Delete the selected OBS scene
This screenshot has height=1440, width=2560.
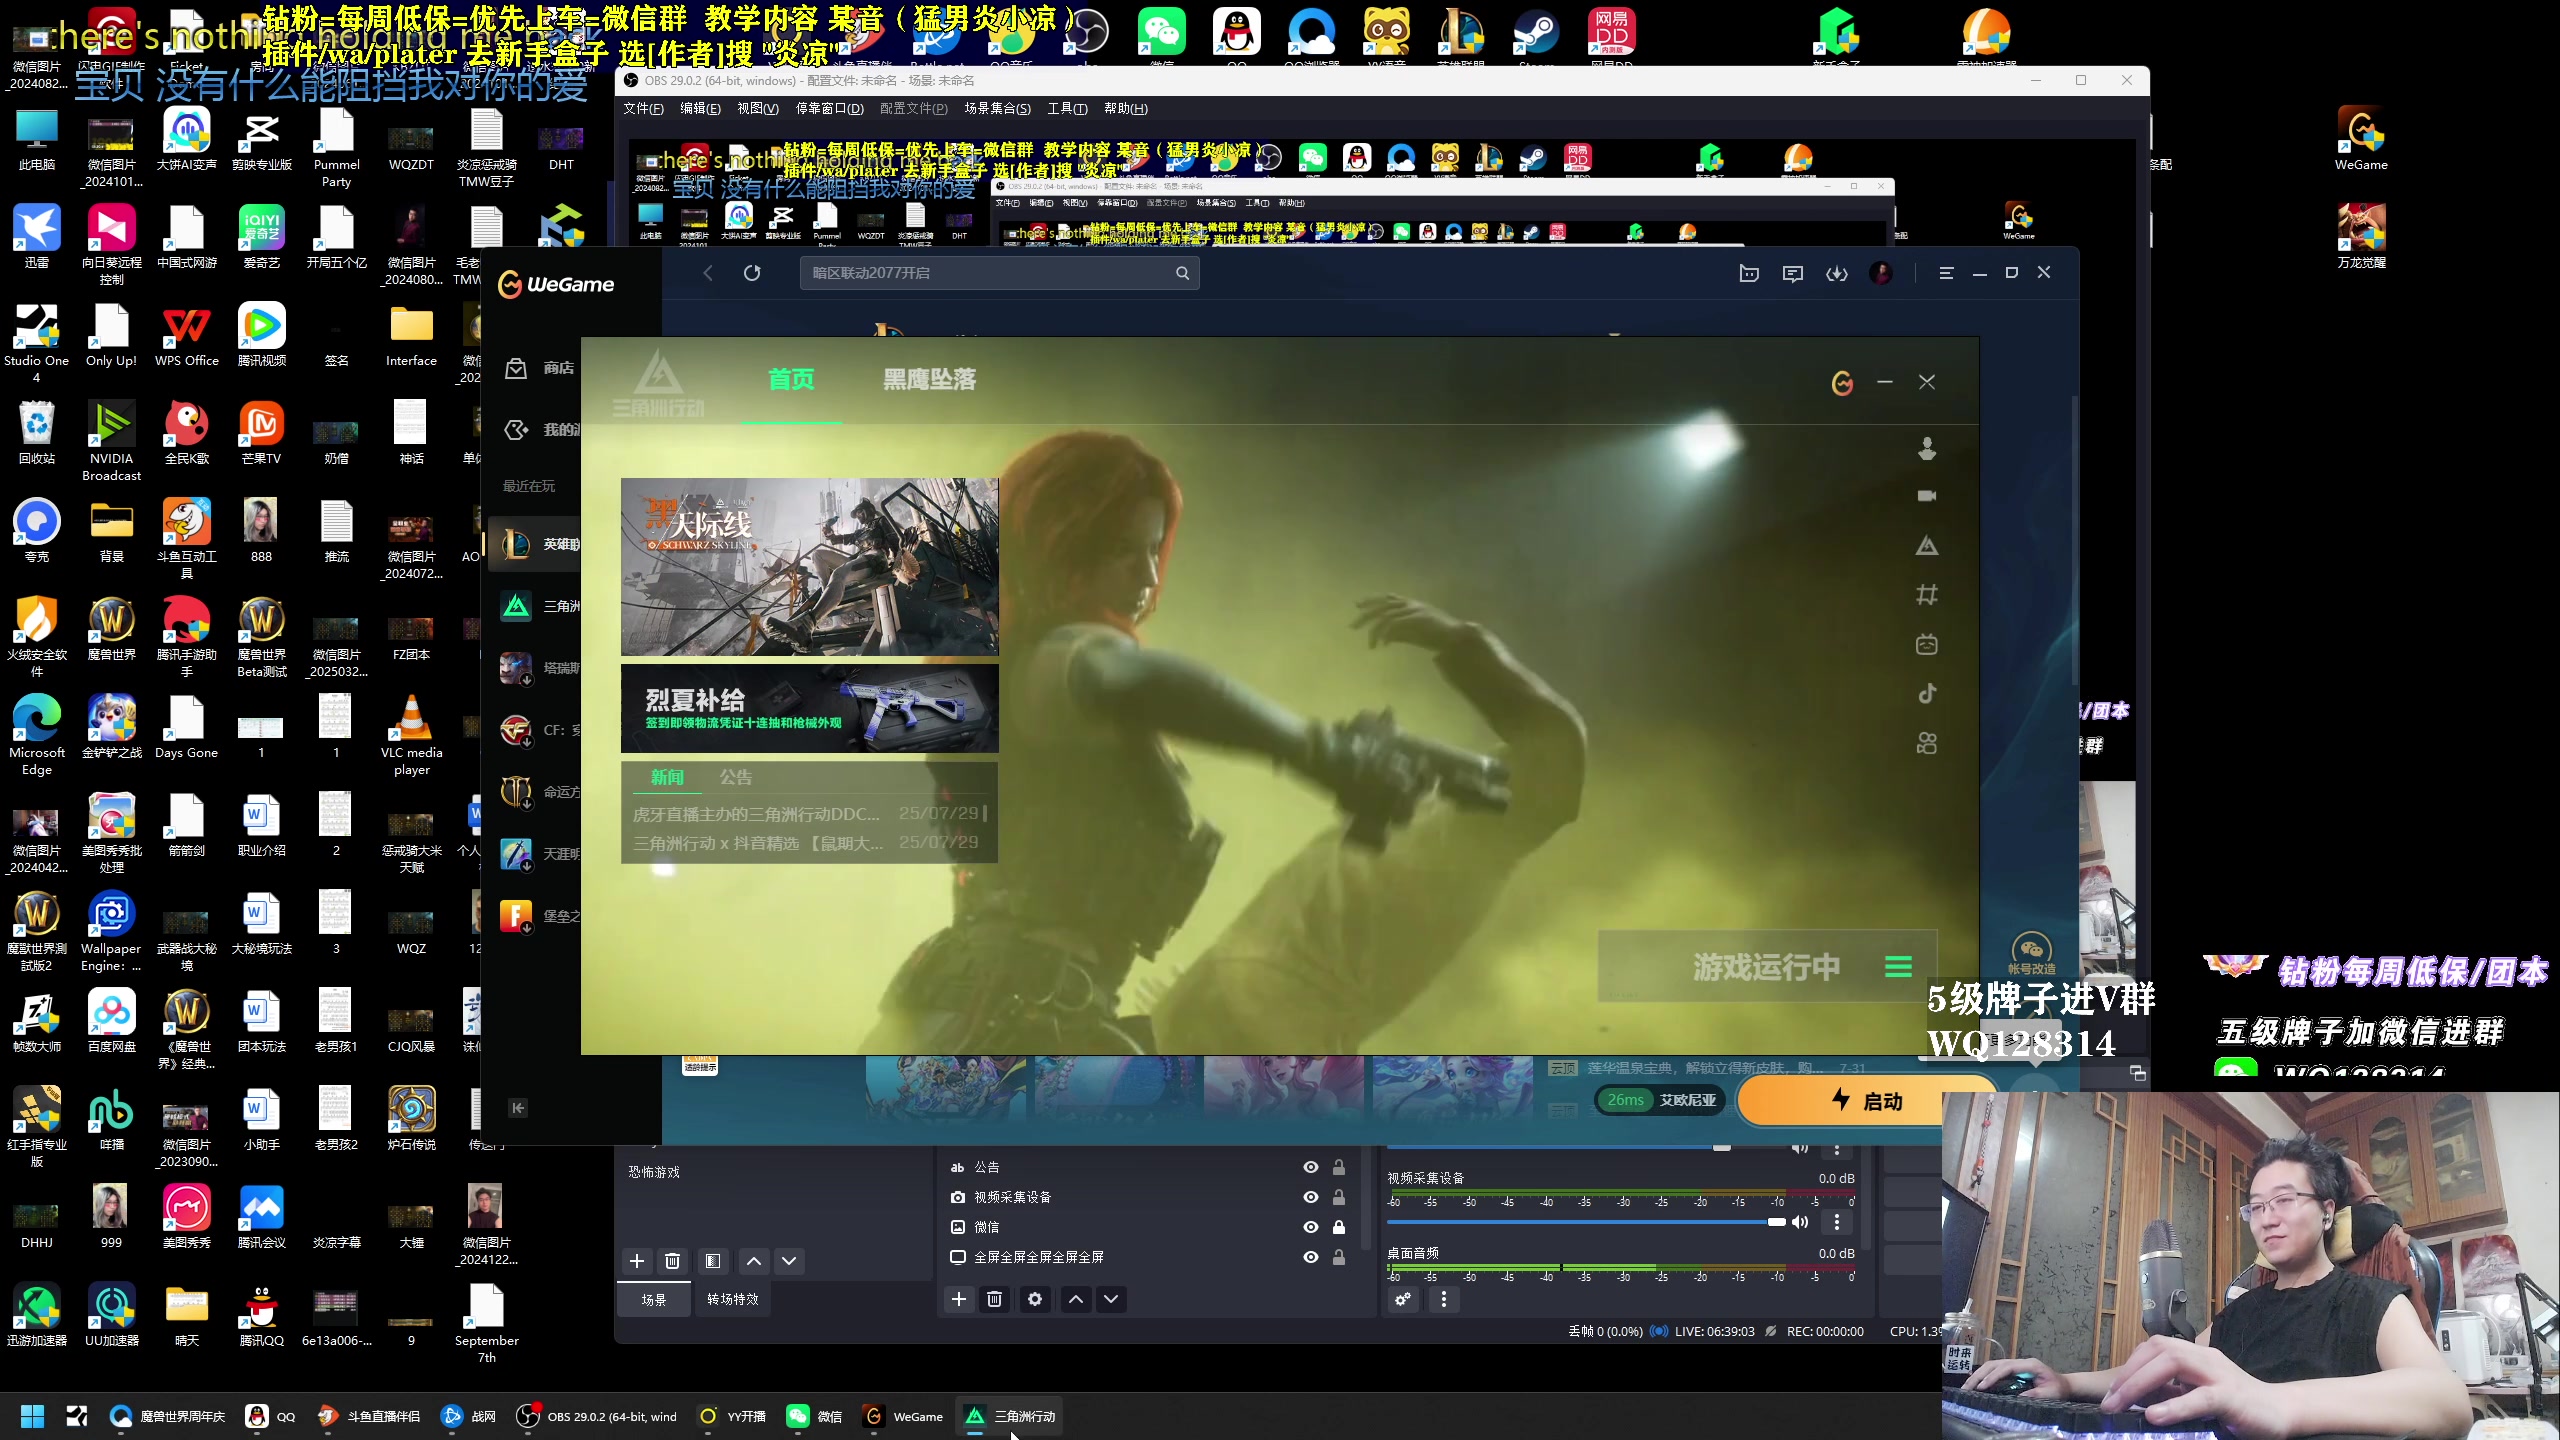[x=673, y=1261]
